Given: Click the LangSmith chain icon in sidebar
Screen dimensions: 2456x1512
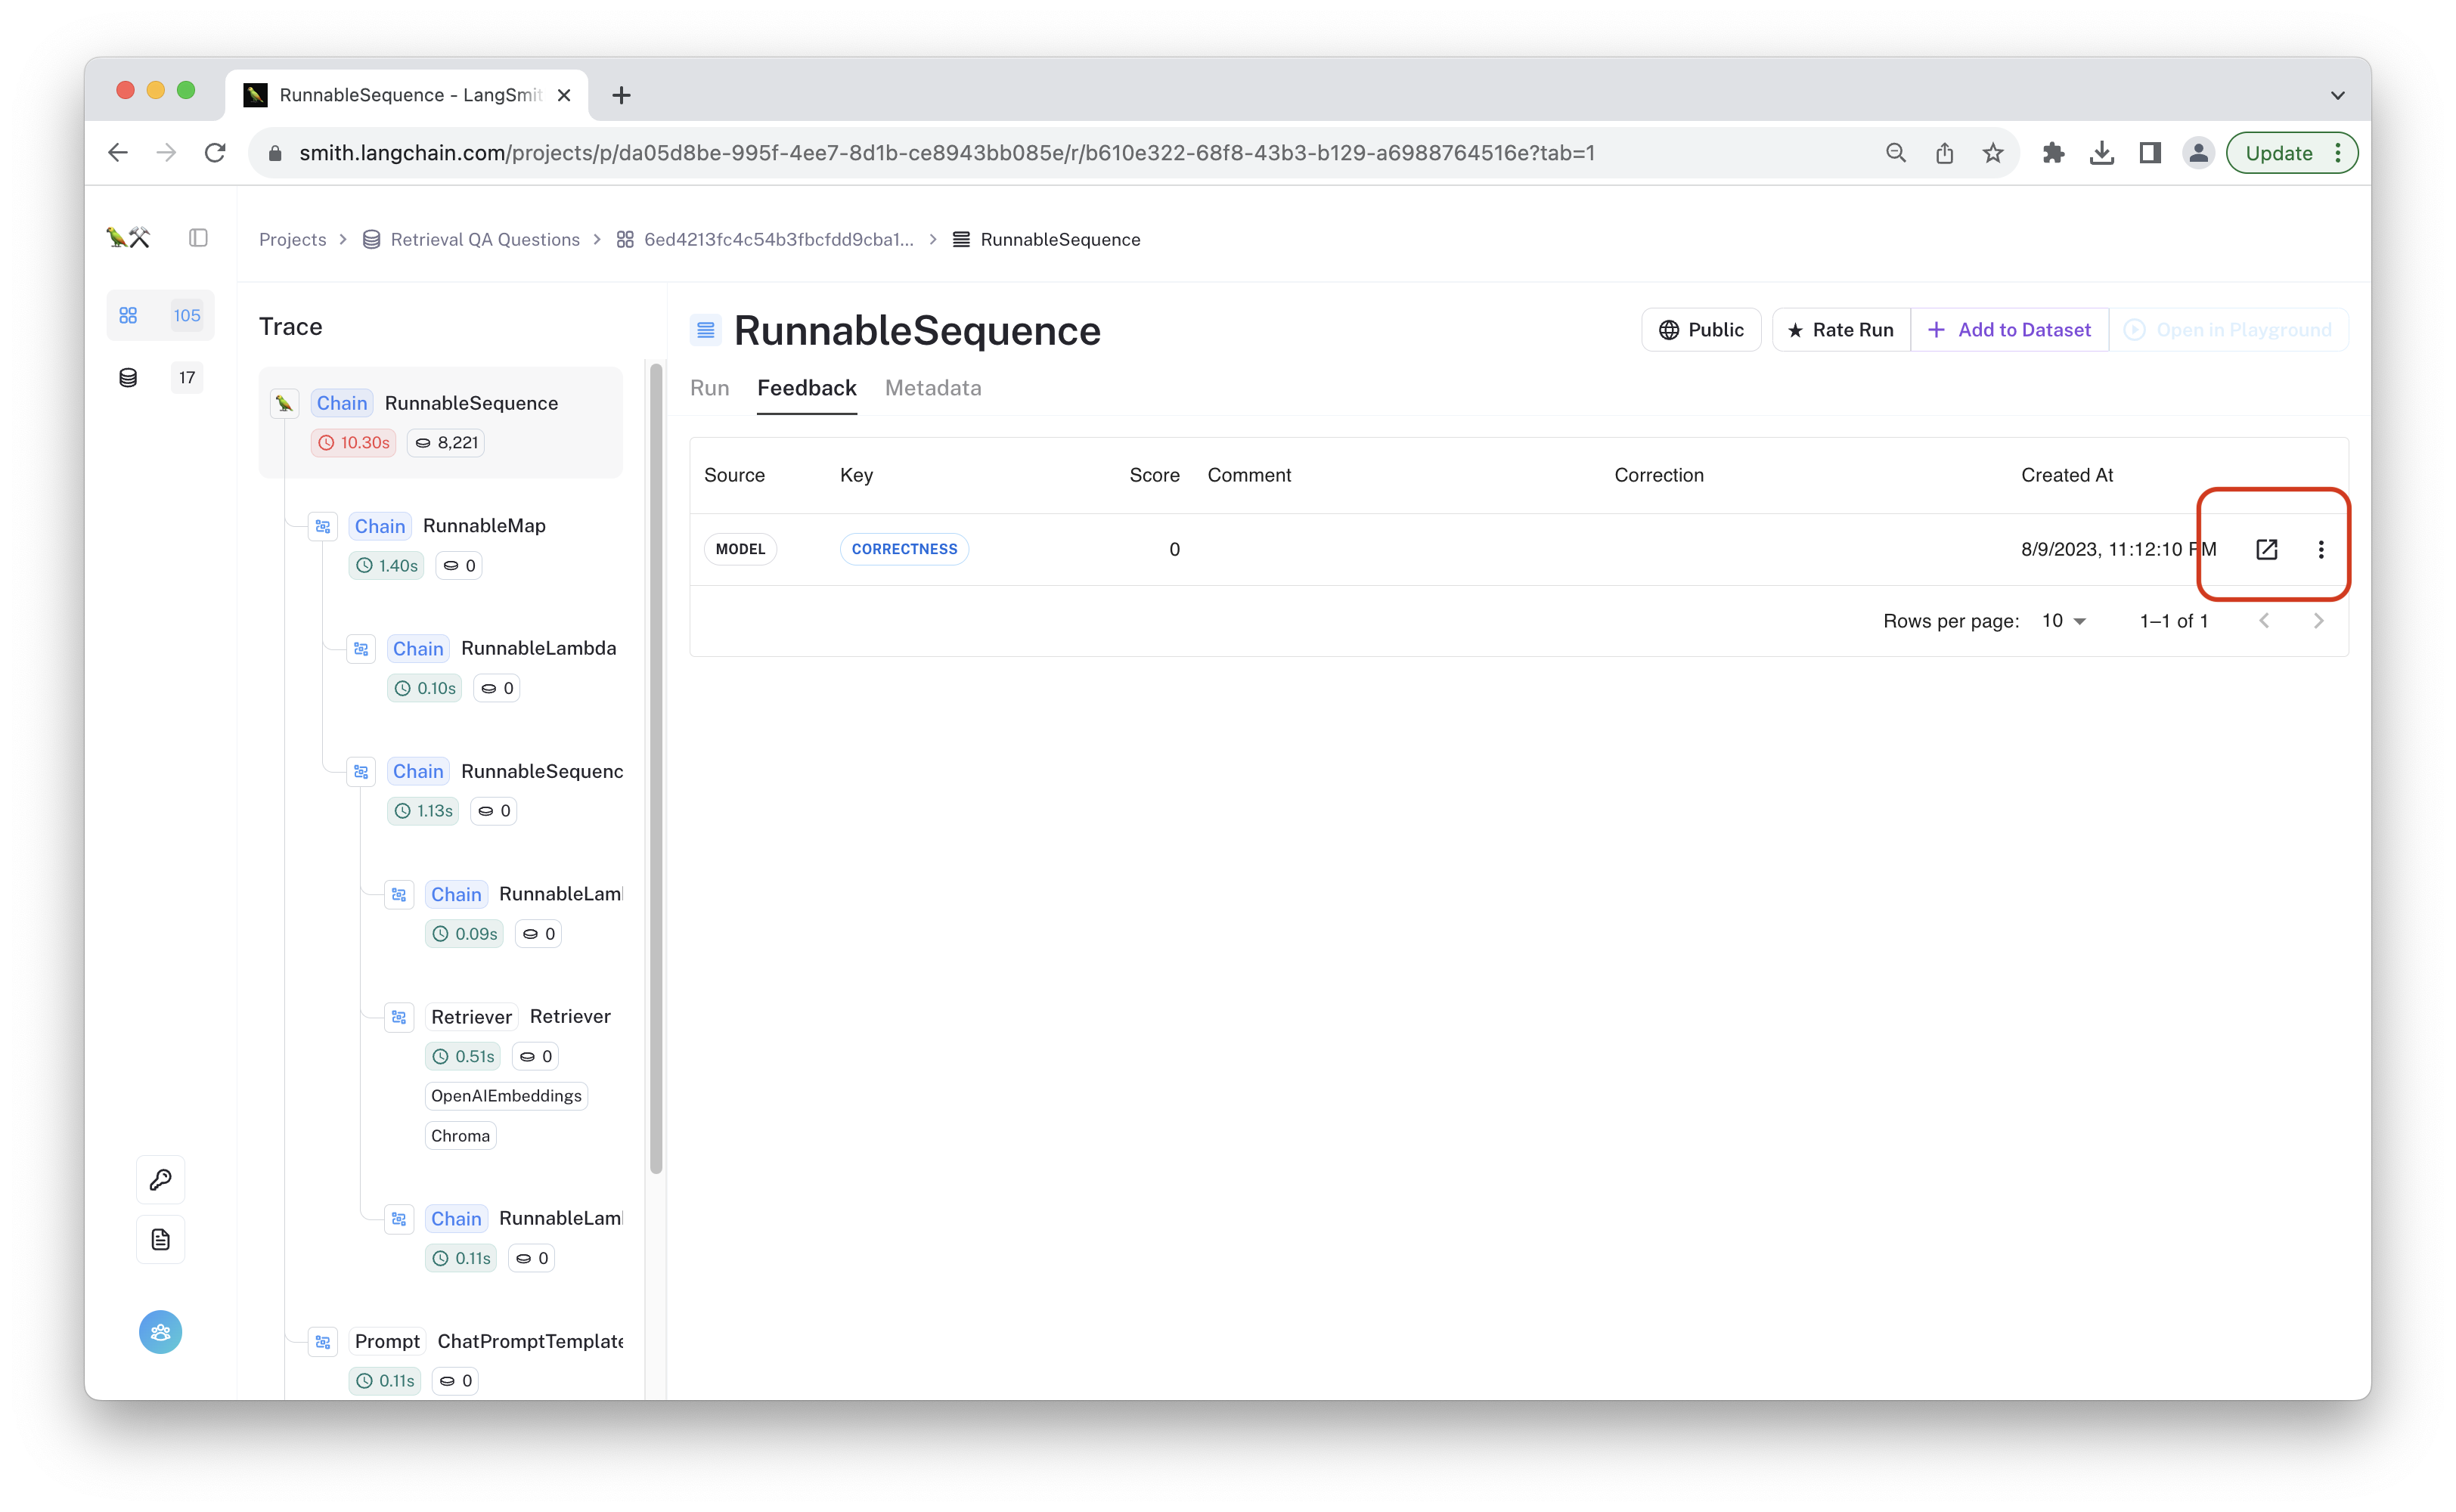Looking at the screenshot, I should coord(130,314).
